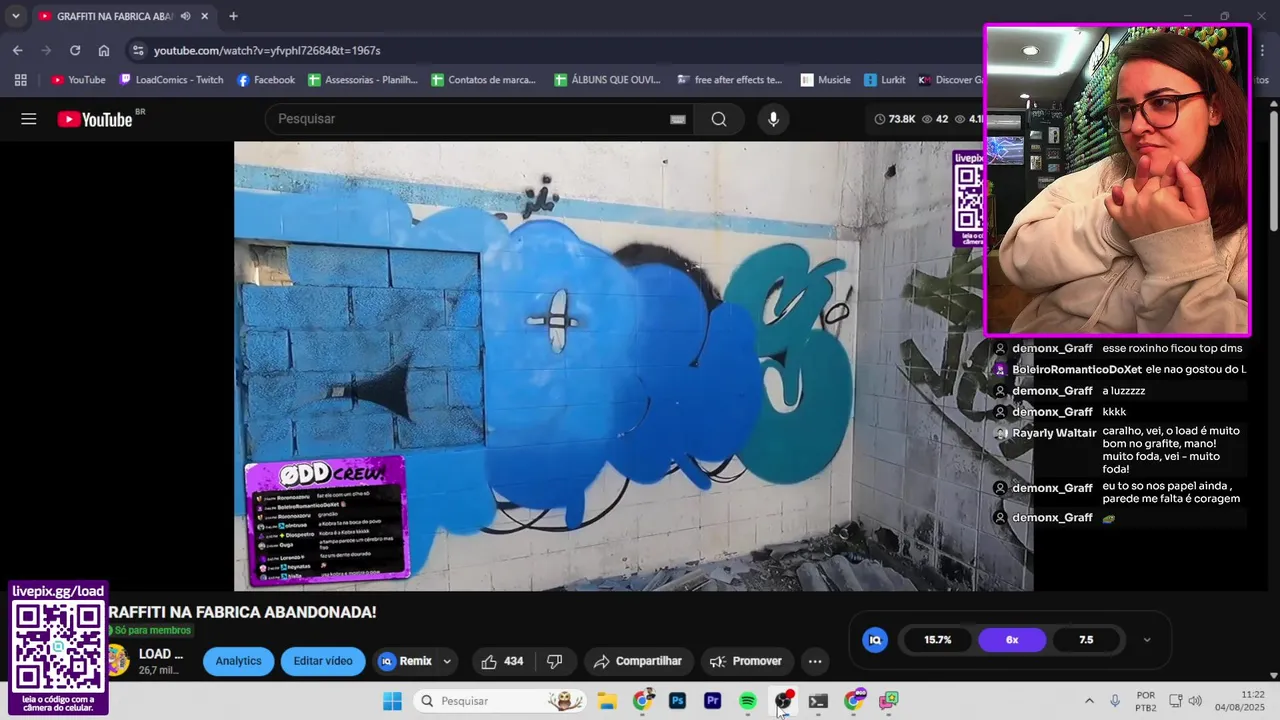Start voice search with the microphone icon
1280x720 pixels.
pyautogui.click(x=773, y=119)
